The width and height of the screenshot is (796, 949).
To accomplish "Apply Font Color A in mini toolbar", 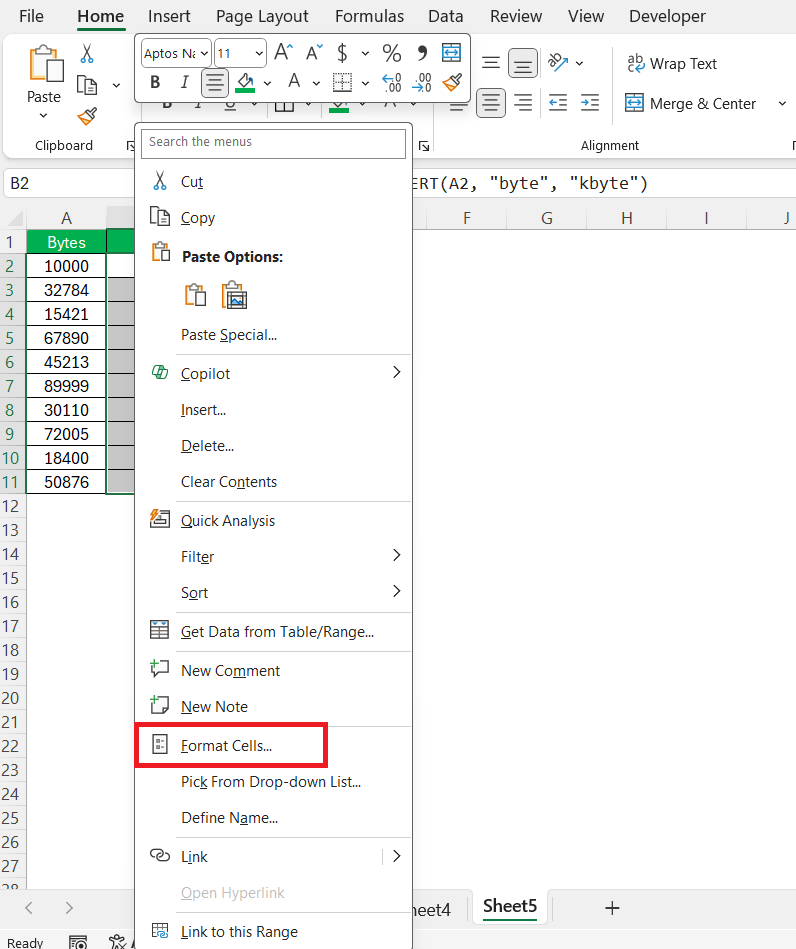I will click(294, 82).
